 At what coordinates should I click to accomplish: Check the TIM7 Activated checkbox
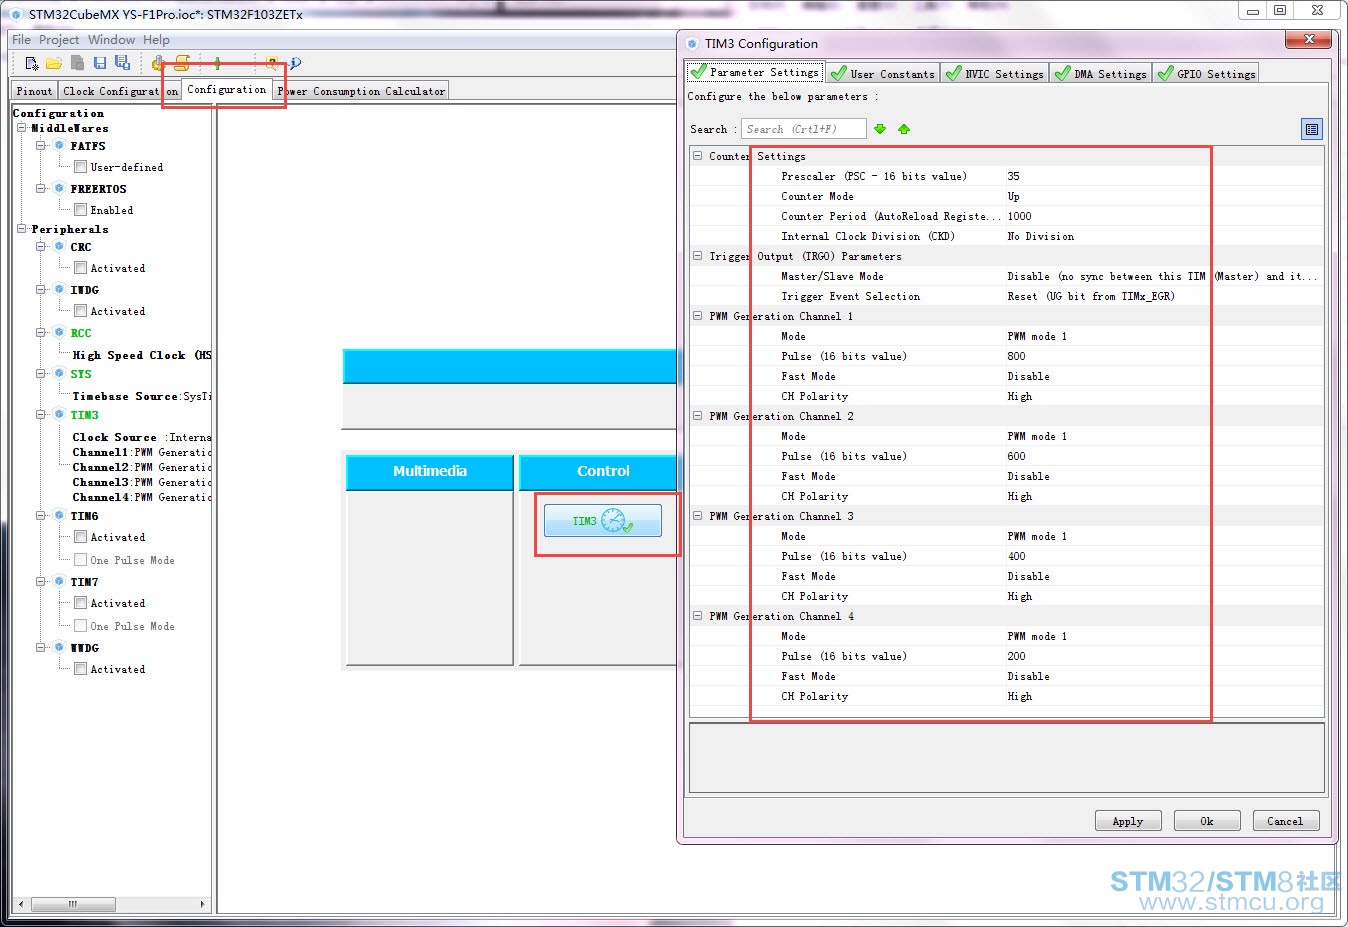click(80, 603)
